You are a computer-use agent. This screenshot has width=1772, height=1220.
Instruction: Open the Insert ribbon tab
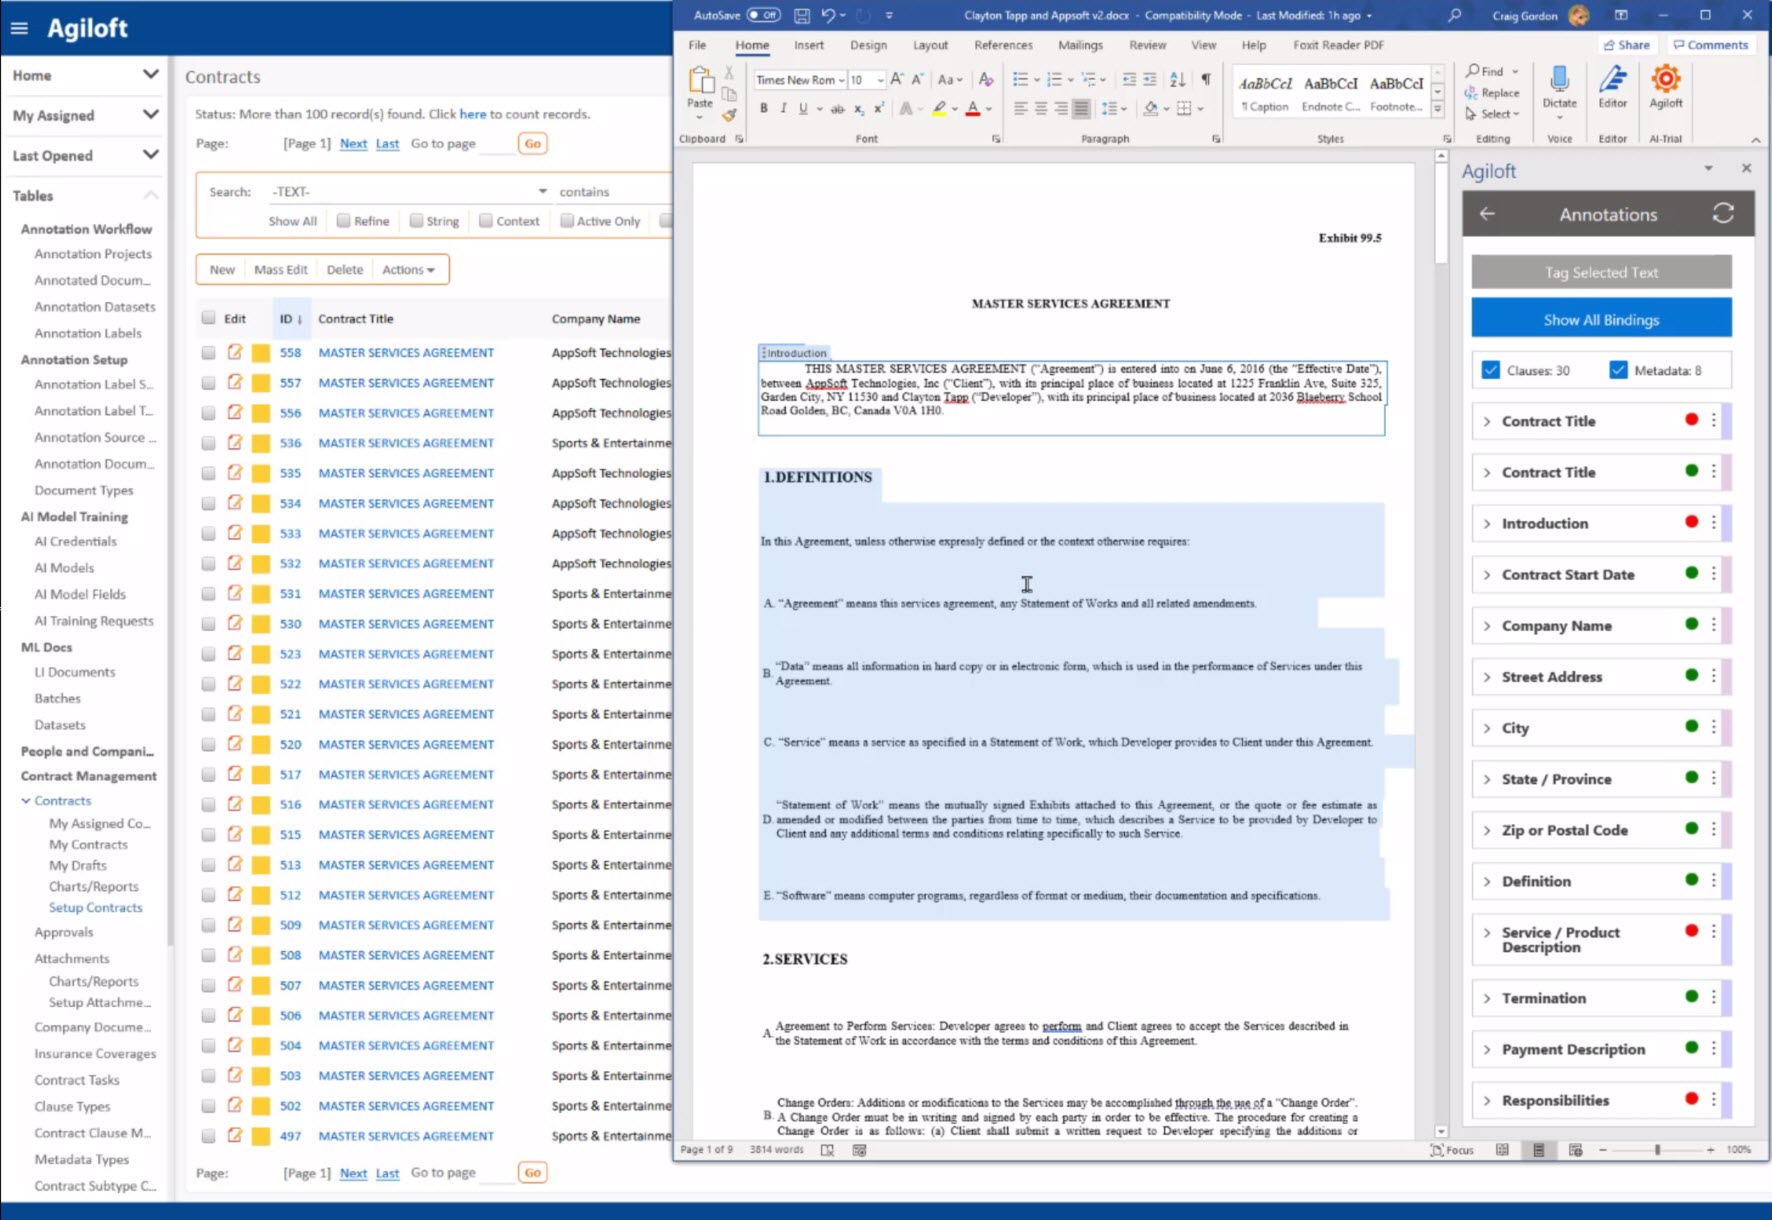[809, 45]
